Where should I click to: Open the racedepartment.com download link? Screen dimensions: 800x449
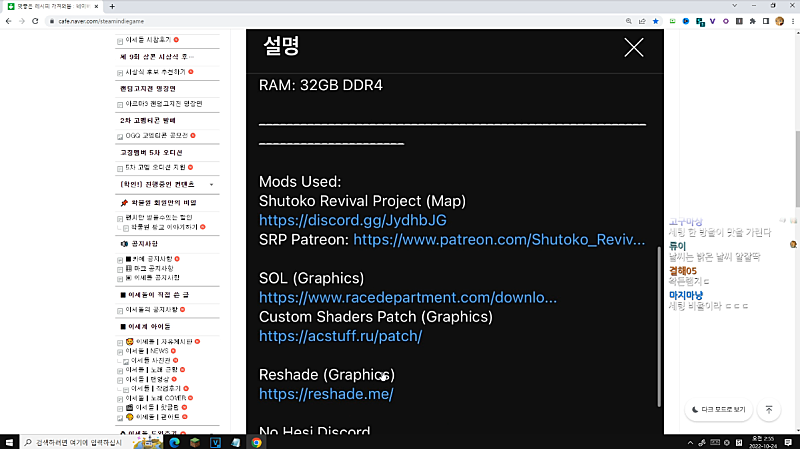click(408, 297)
